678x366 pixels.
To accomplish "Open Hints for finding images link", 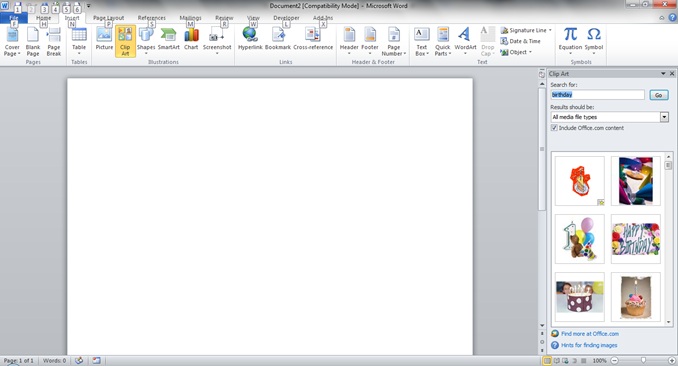I will pos(589,345).
